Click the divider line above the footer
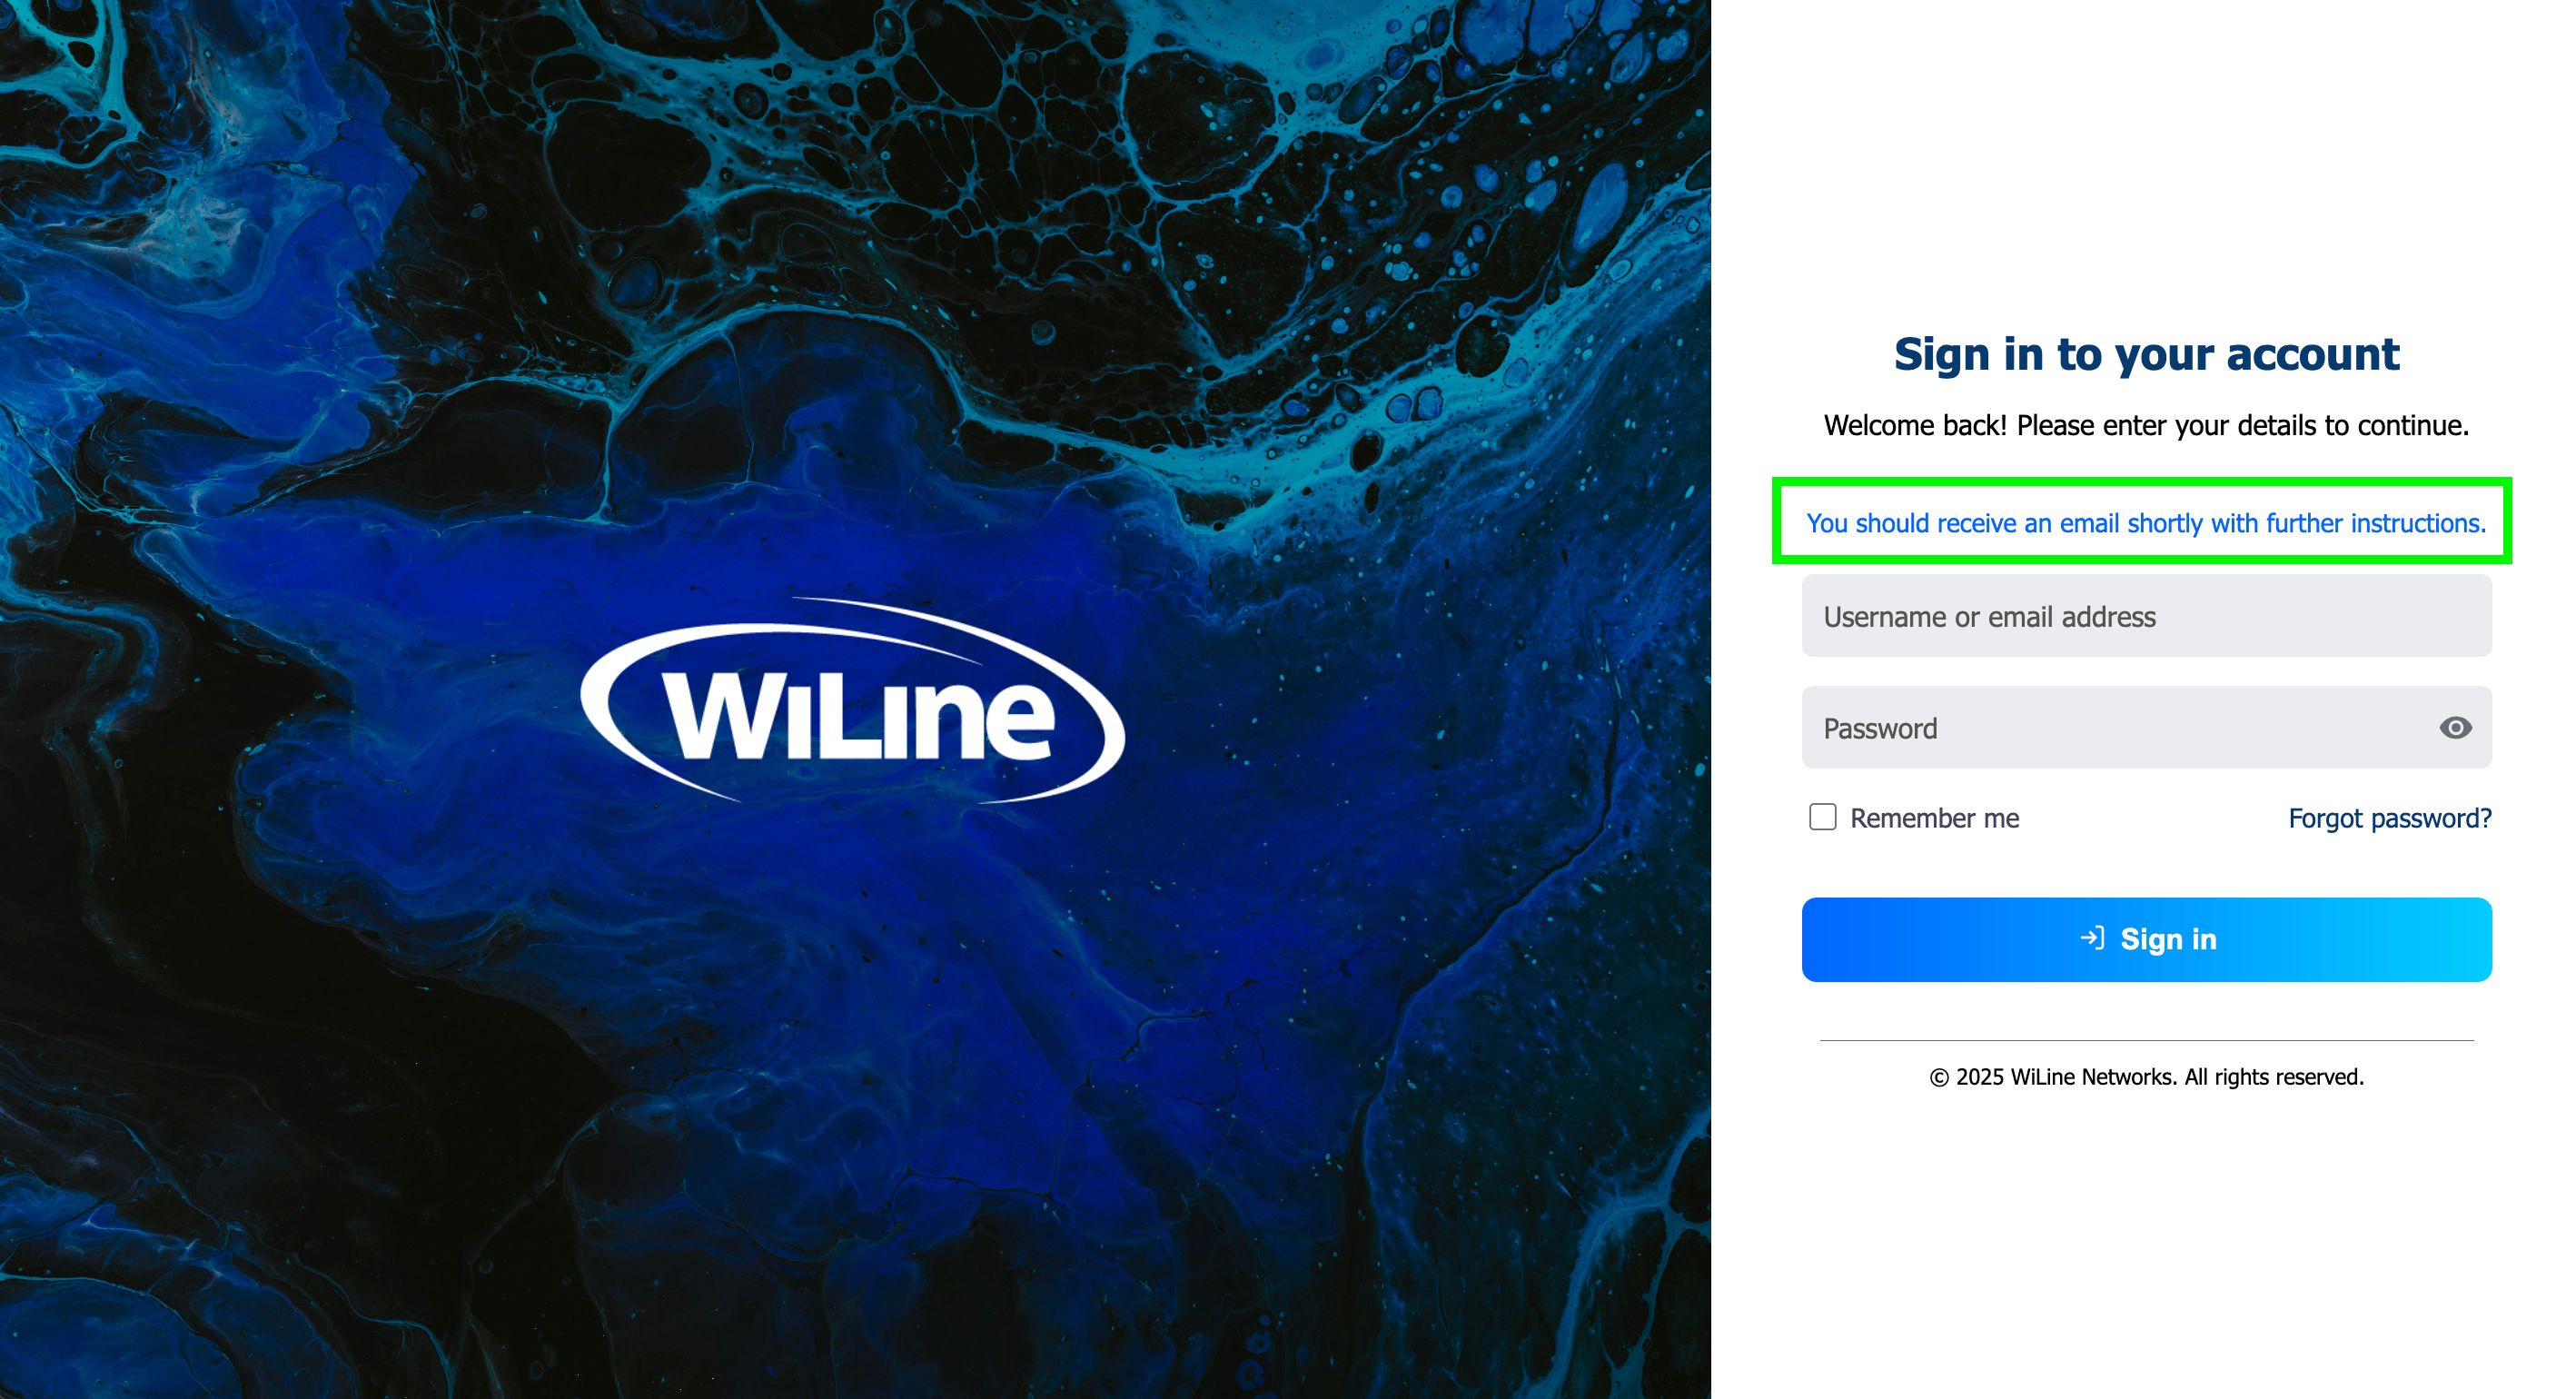This screenshot has height=1399, width=2576. [2146, 1040]
